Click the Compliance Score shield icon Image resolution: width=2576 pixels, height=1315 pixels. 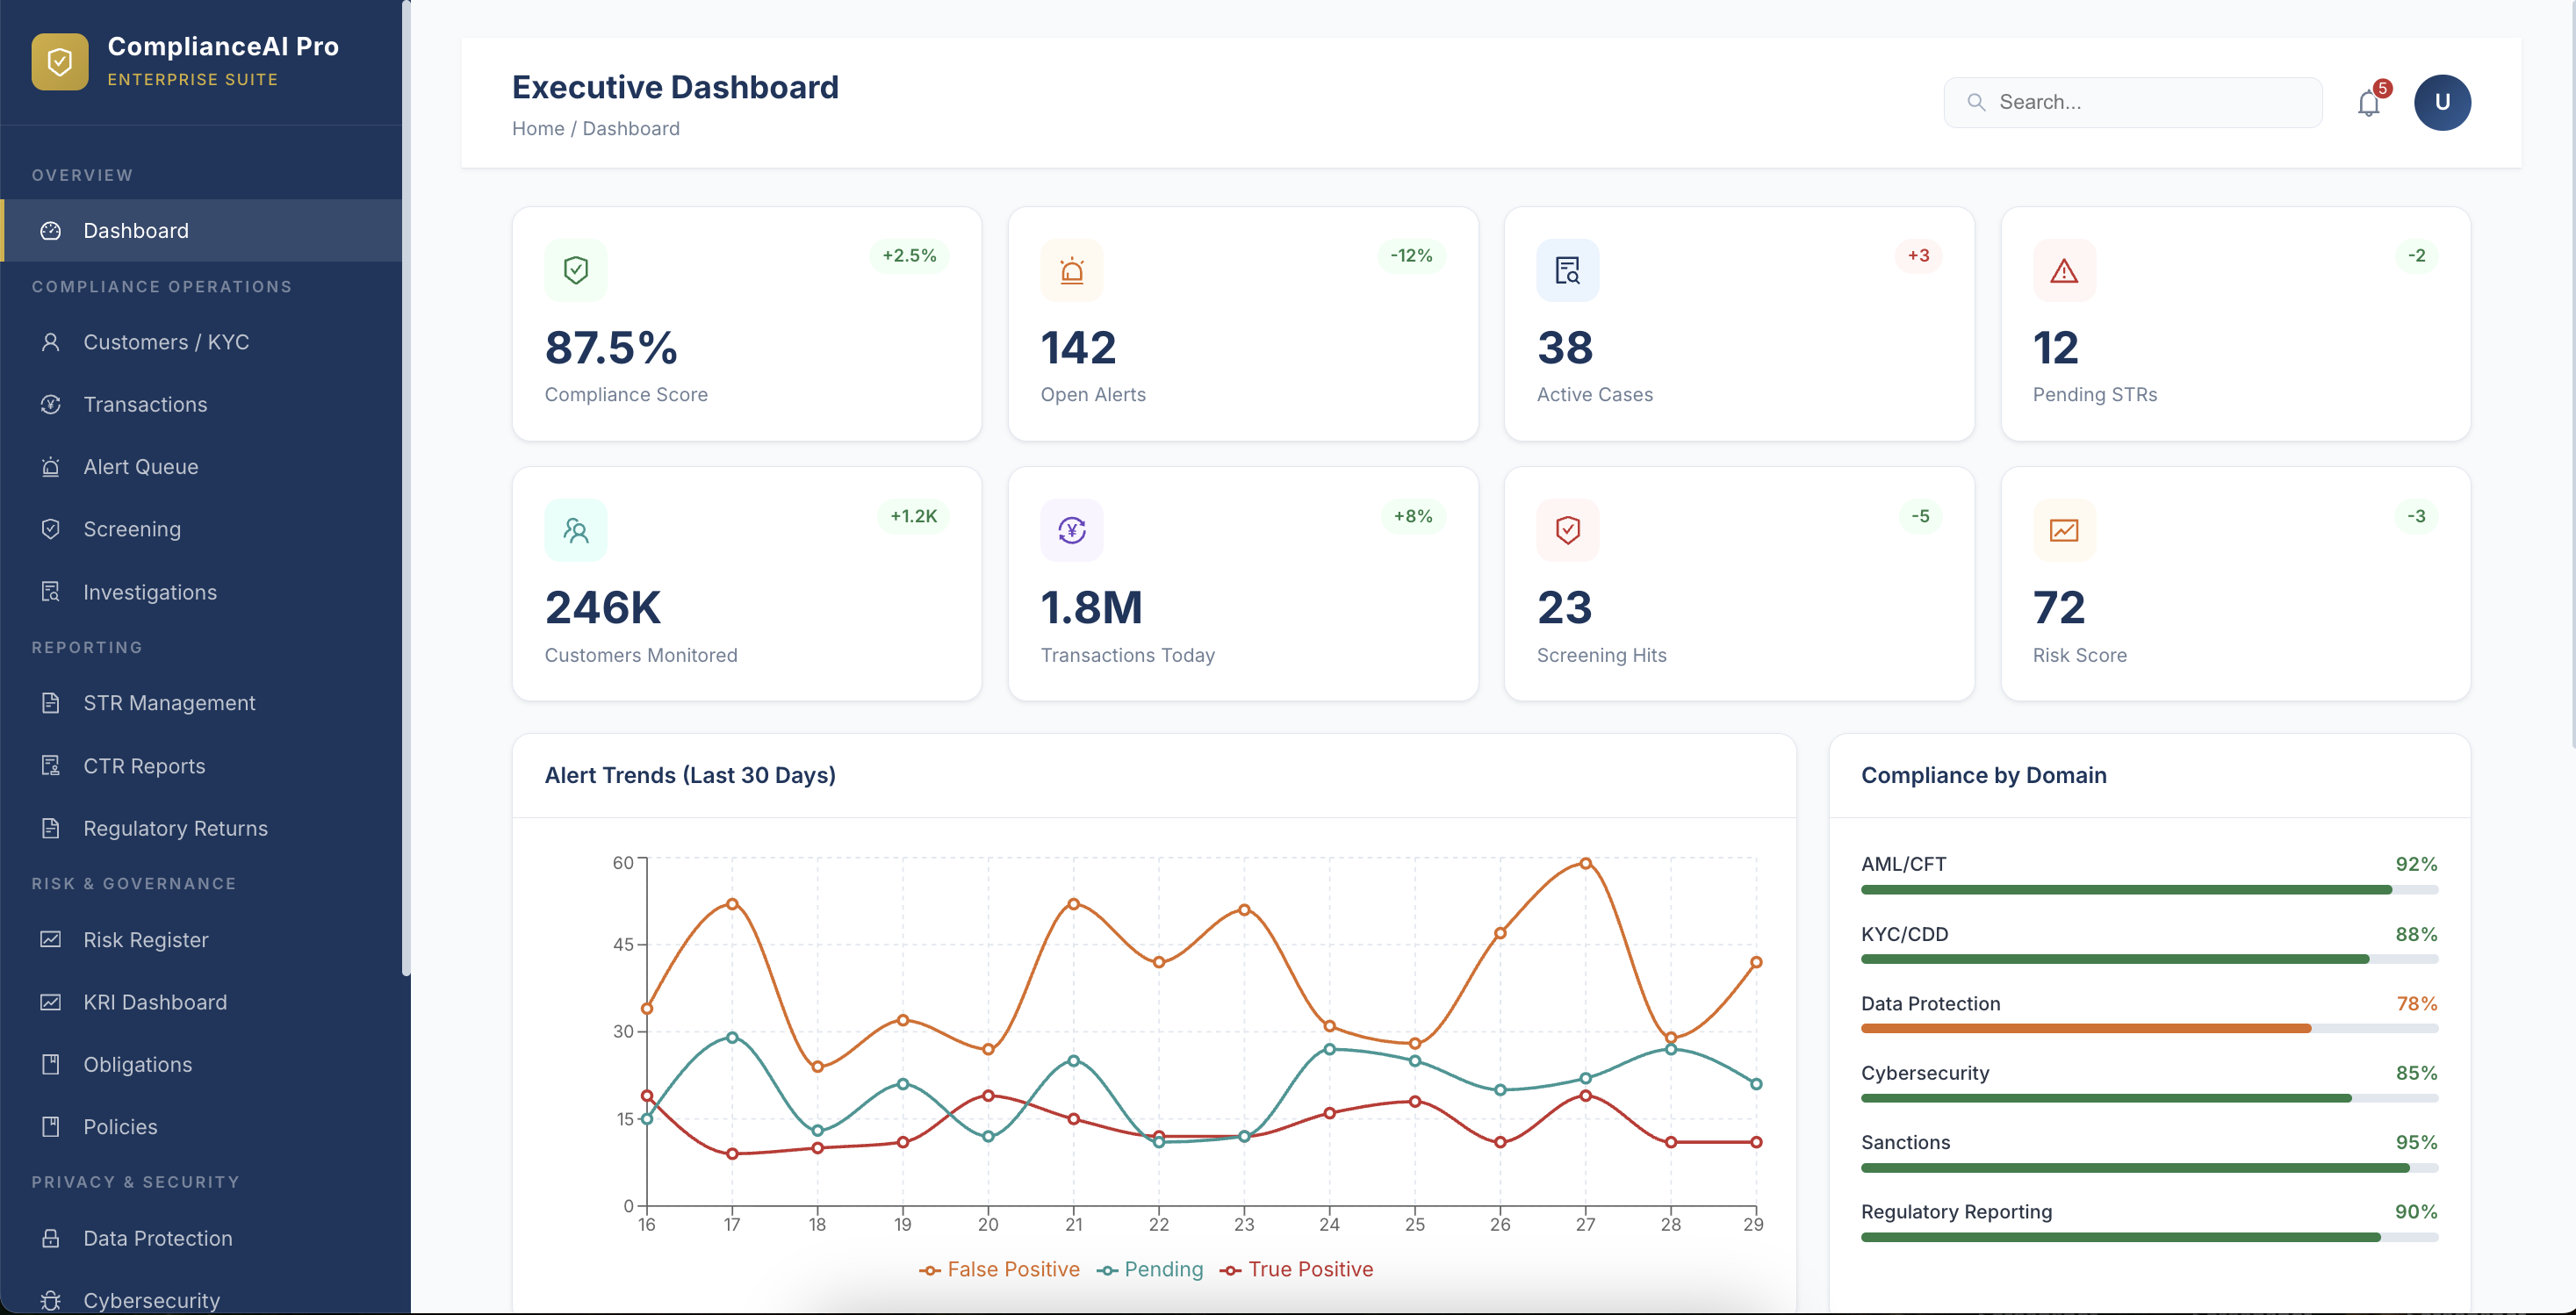[x=575, y=270]
